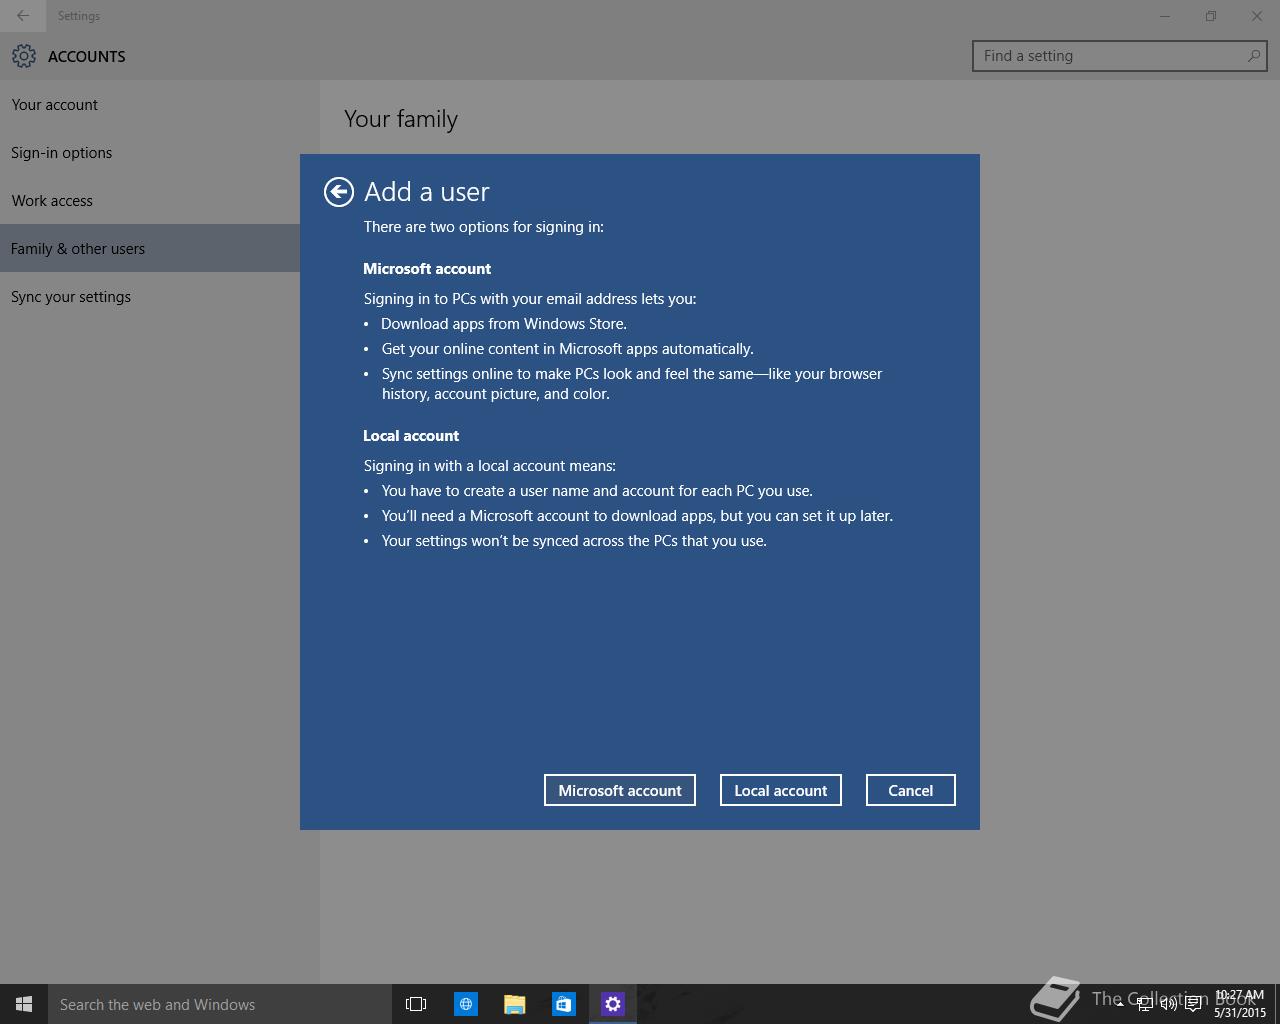This screenshot has width=1280, height=1024.
Task: Open the Windows Start menu
Action: click(x=24, y=1004)
